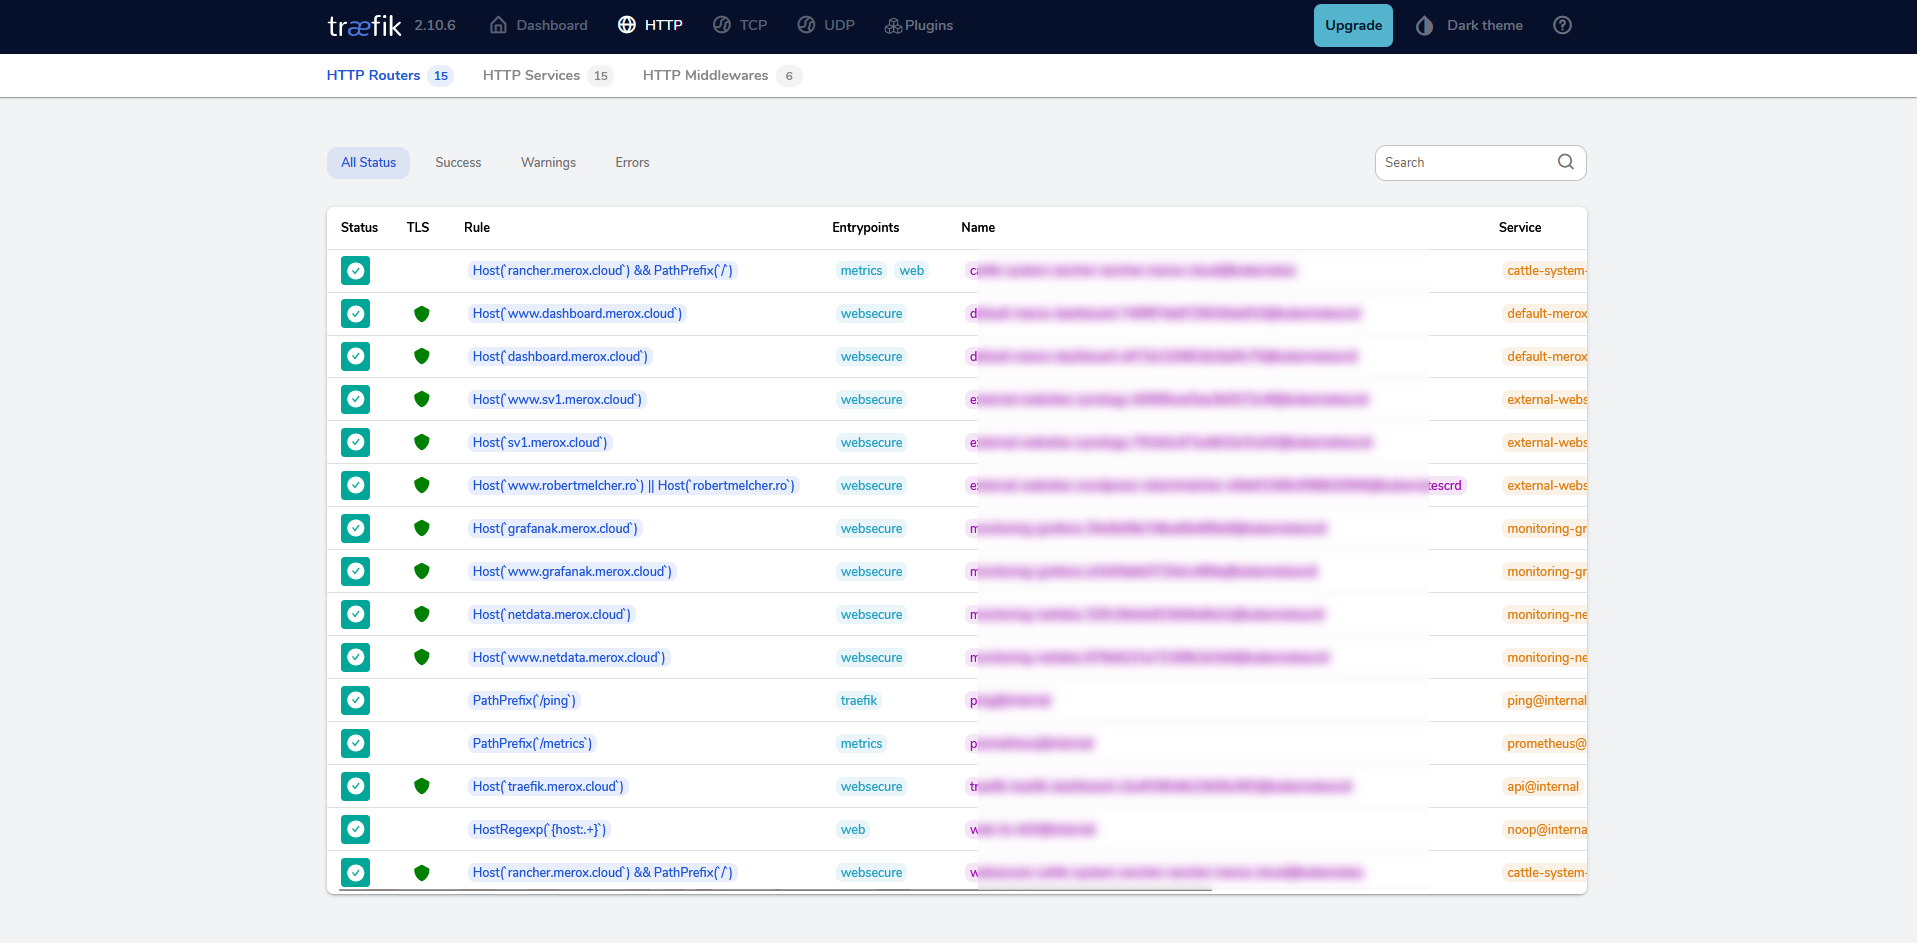
Task: Click metrics entrypoint in rancher row
Action: pos(861,271)
